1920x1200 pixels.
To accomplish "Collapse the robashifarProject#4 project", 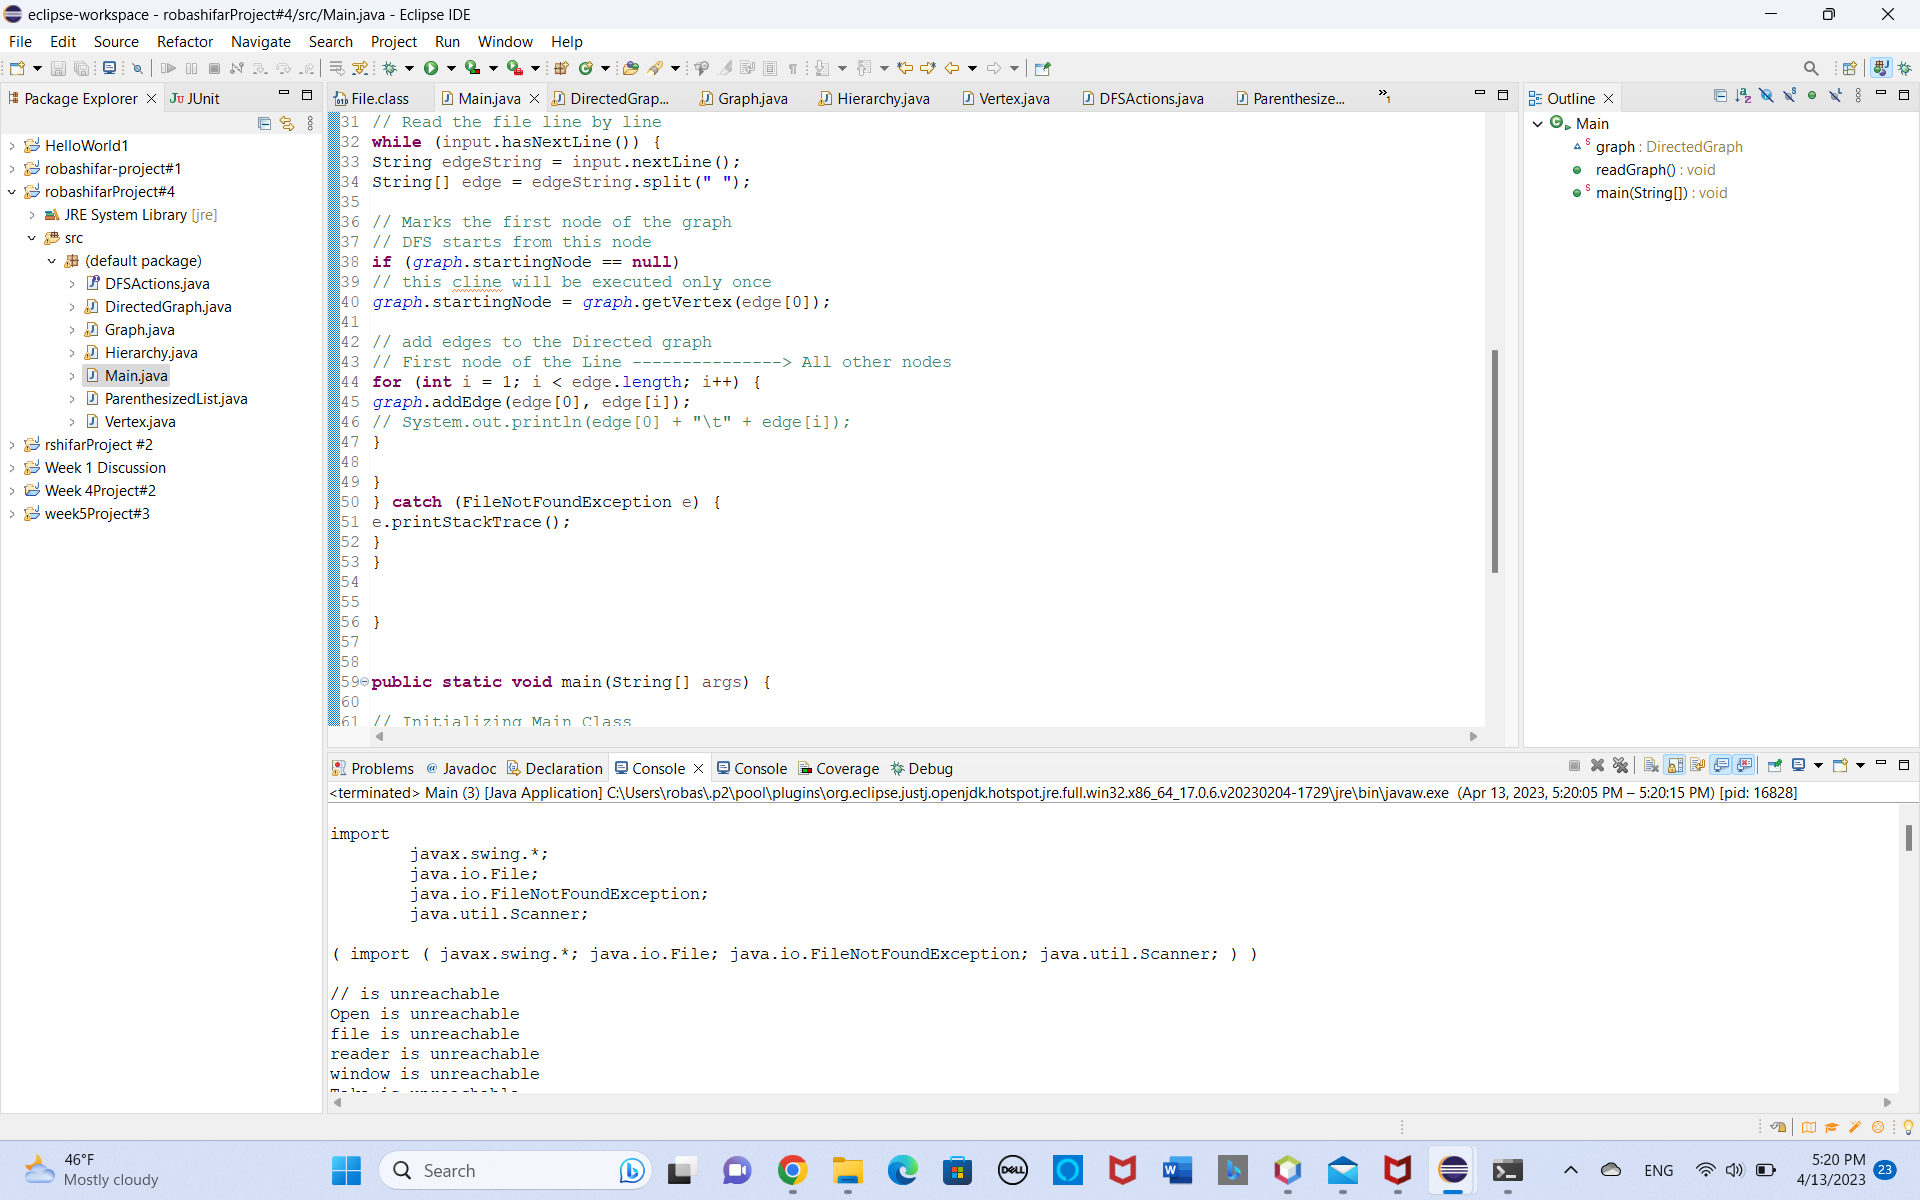I will pos(12,192).
